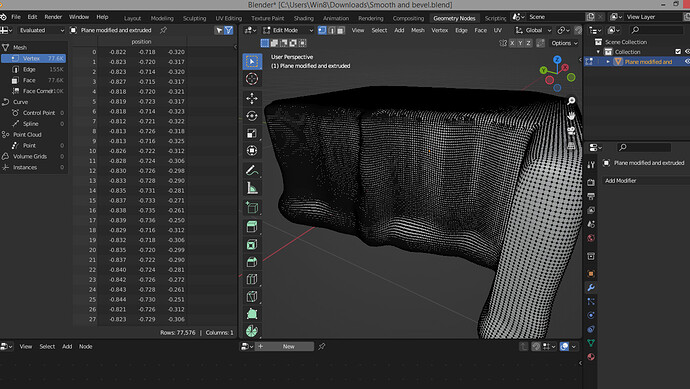The height and width of the screenshot is (389, 690).
Task: Unpin the spreadsheet data pin
Action: pyautogui.click(x=163, y=30)
